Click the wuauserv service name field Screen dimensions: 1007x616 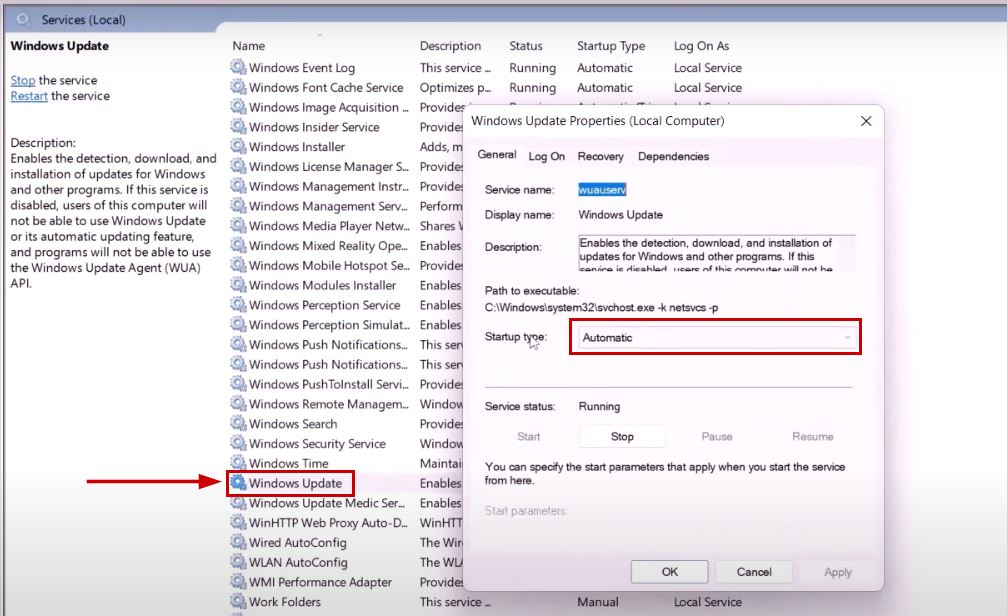pyautogui.click(x=602, y=189)
